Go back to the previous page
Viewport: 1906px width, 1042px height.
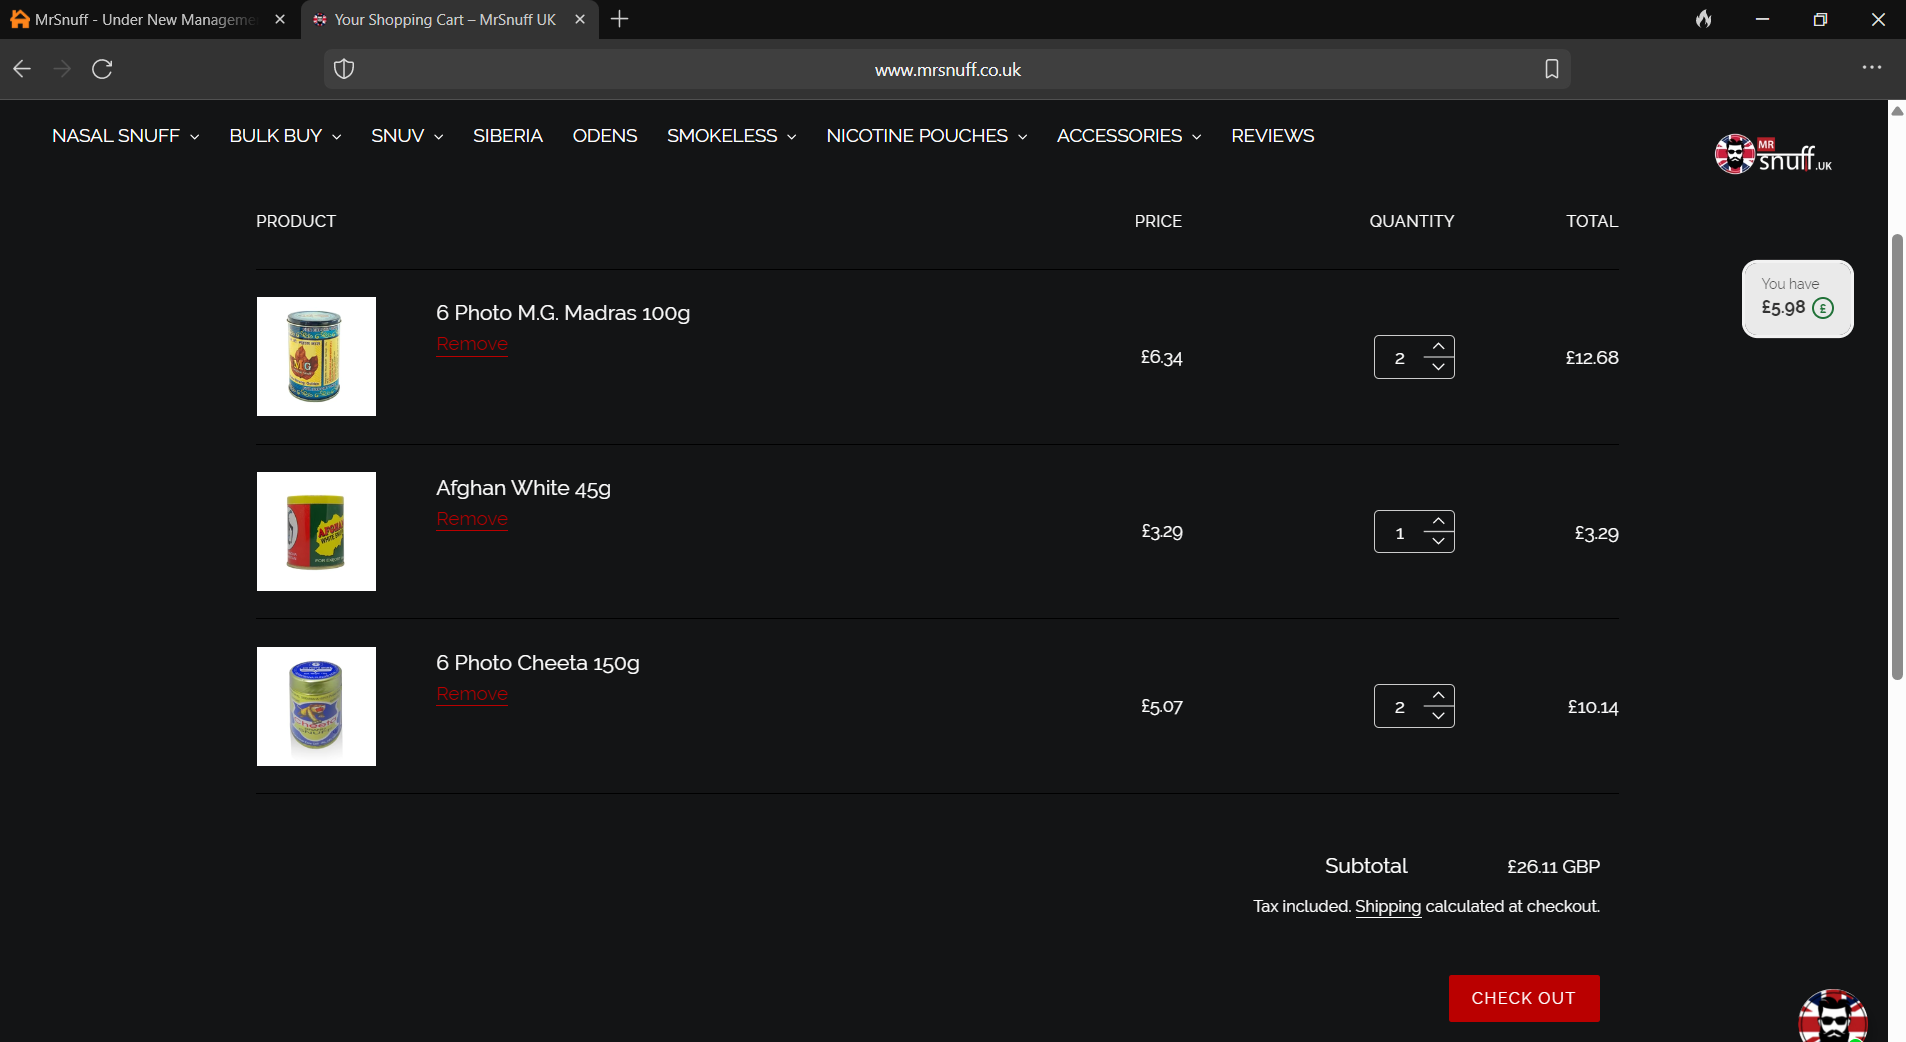click(x=22, y=69)
